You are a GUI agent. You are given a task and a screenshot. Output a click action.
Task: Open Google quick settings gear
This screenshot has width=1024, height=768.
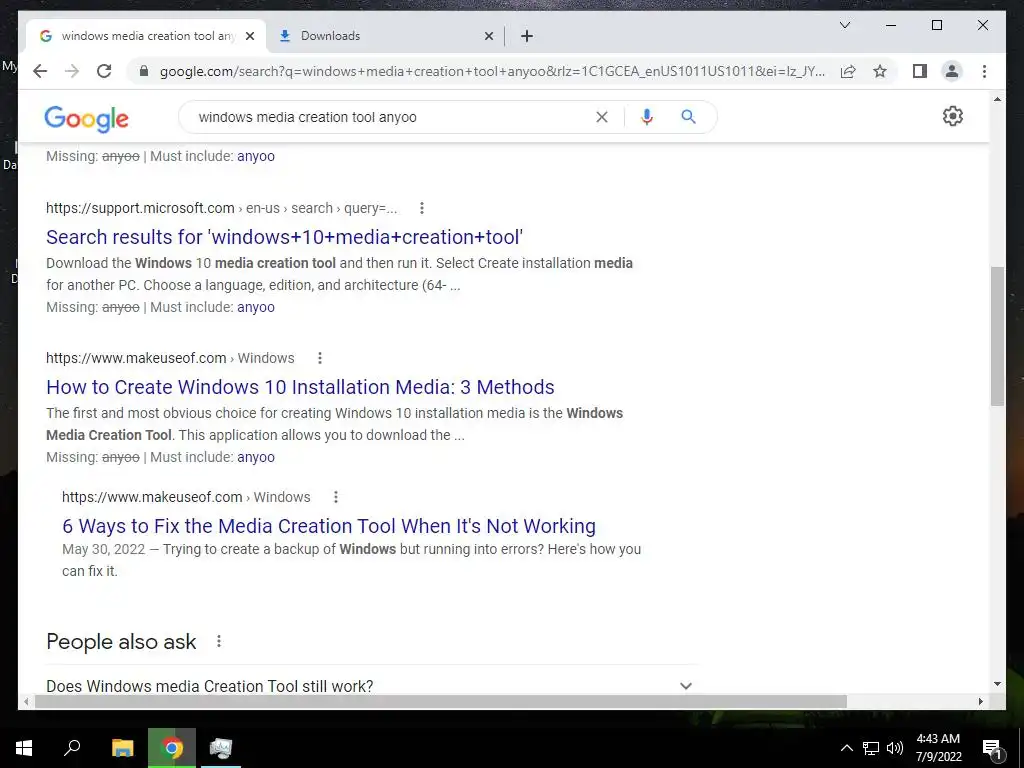pos(953,116)
